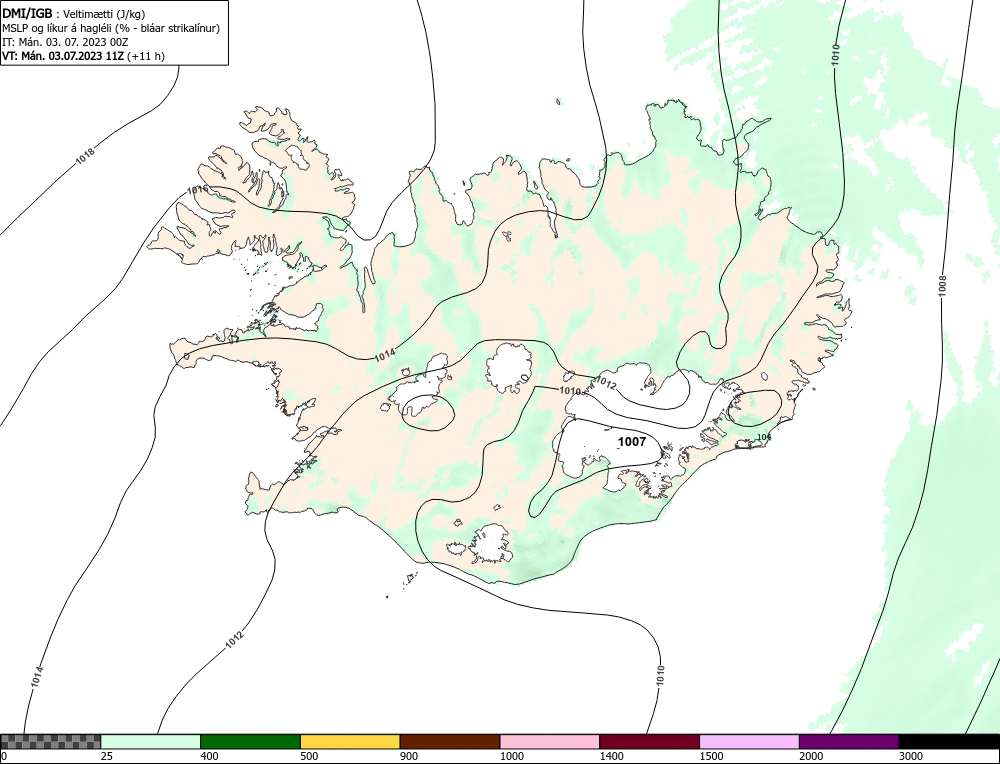Viewport: 1000px width, 764px height.
Task: Click the '1012' isobar label south of Iceland
Action: (235, 640)
